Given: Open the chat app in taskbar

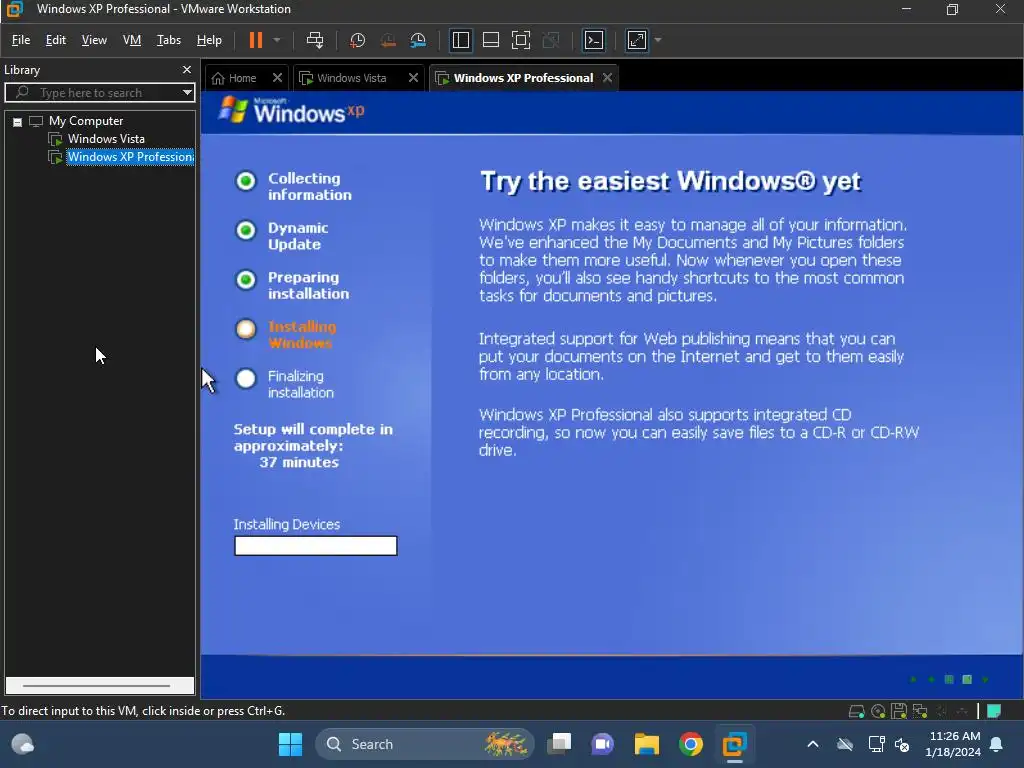Looking at the screenshot, I should point(603,744).
